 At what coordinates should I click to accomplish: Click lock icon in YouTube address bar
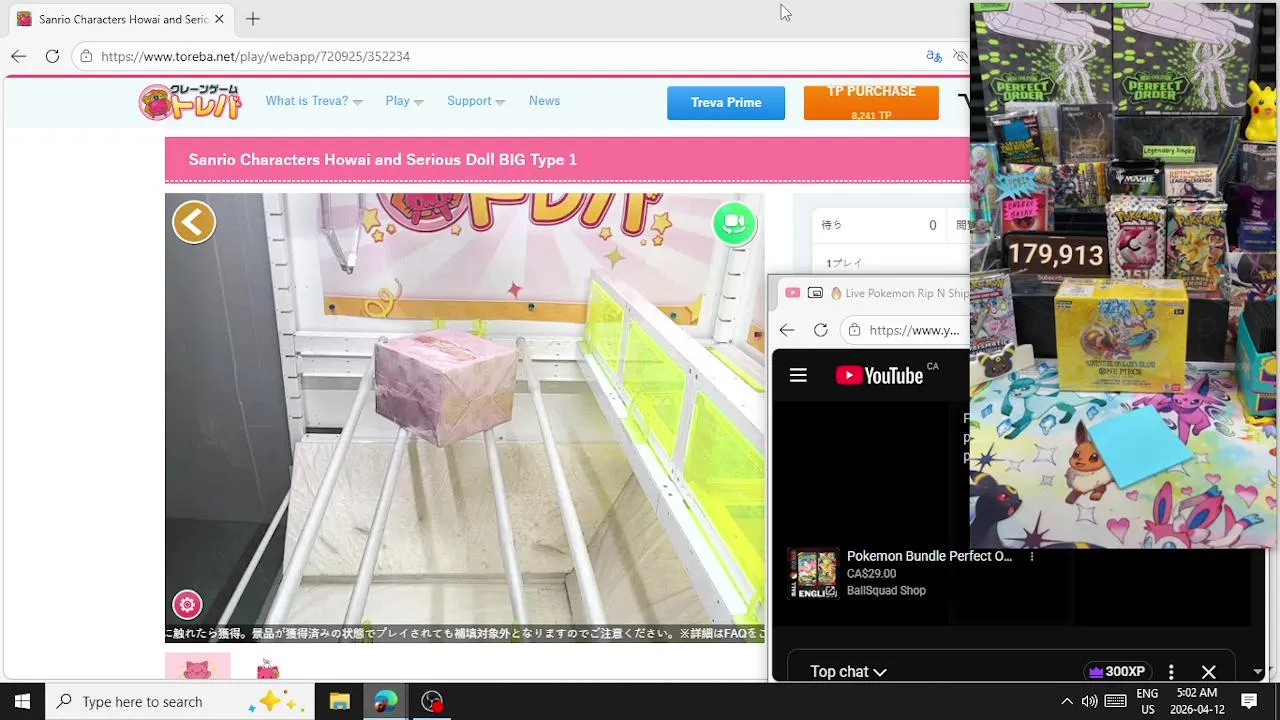(x=854, y=330)
